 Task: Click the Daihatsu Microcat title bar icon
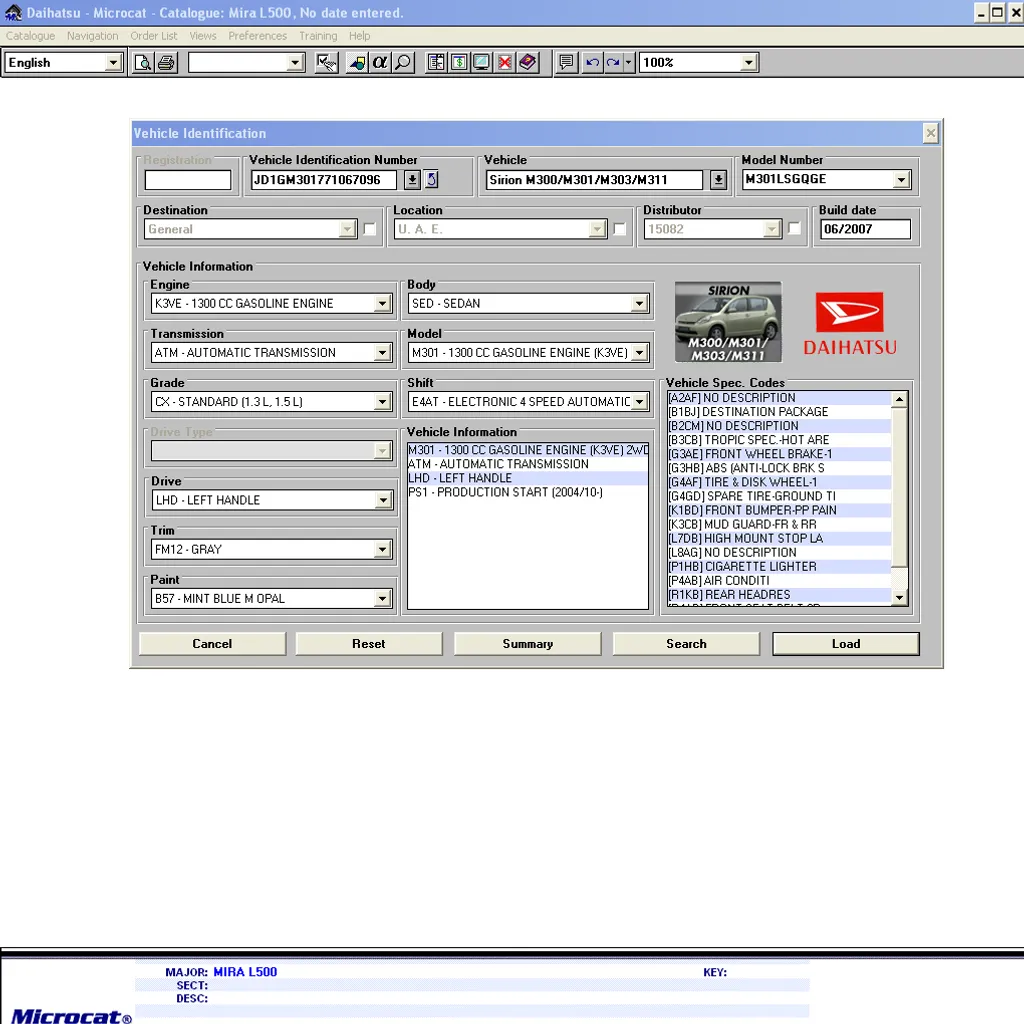[x=13, y=12]
